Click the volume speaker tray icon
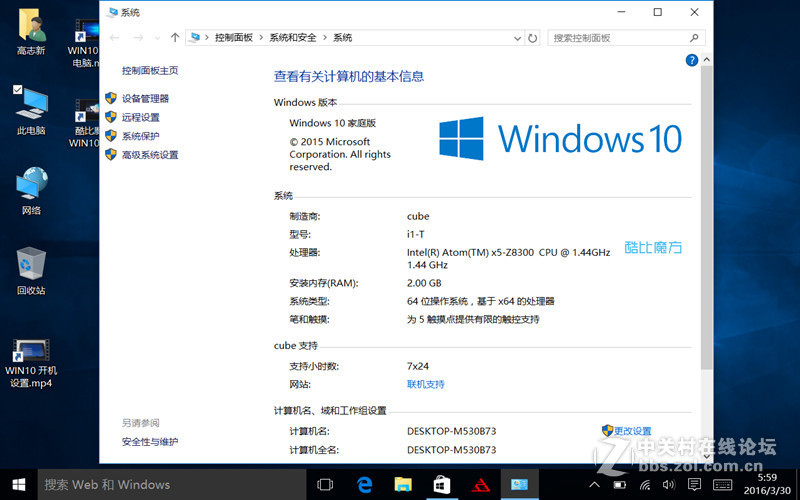 [668, 485]
